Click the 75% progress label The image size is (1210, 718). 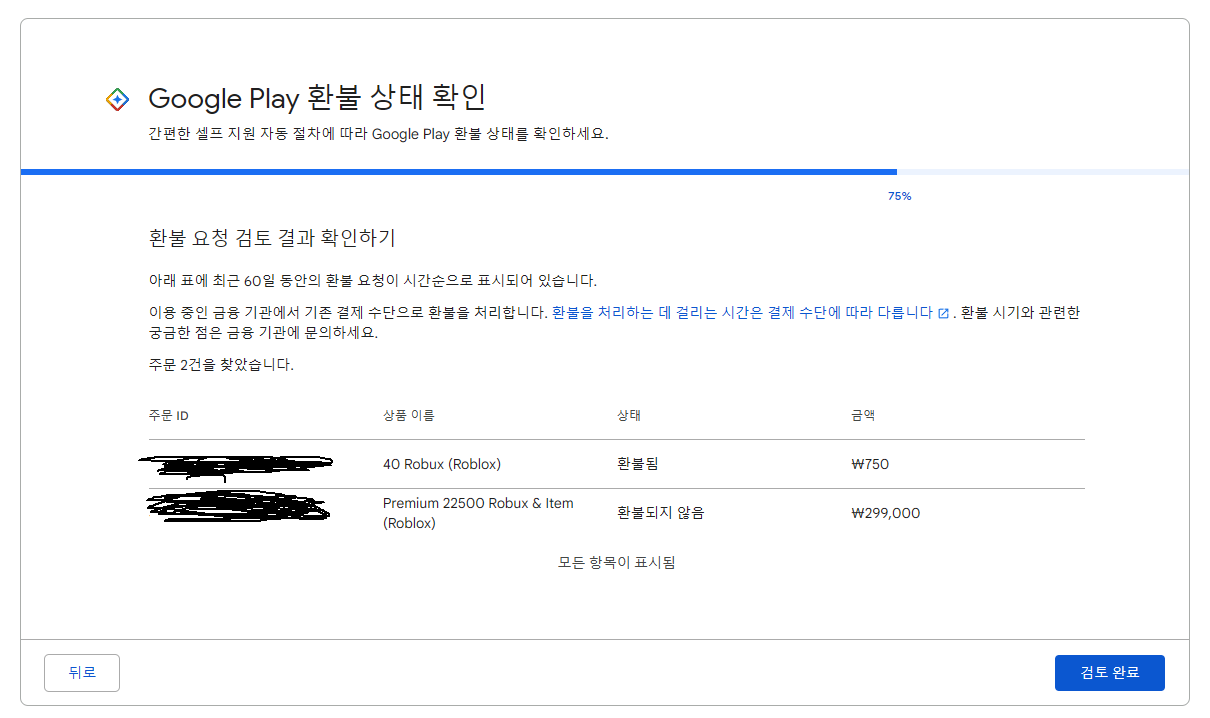[899, 196]
